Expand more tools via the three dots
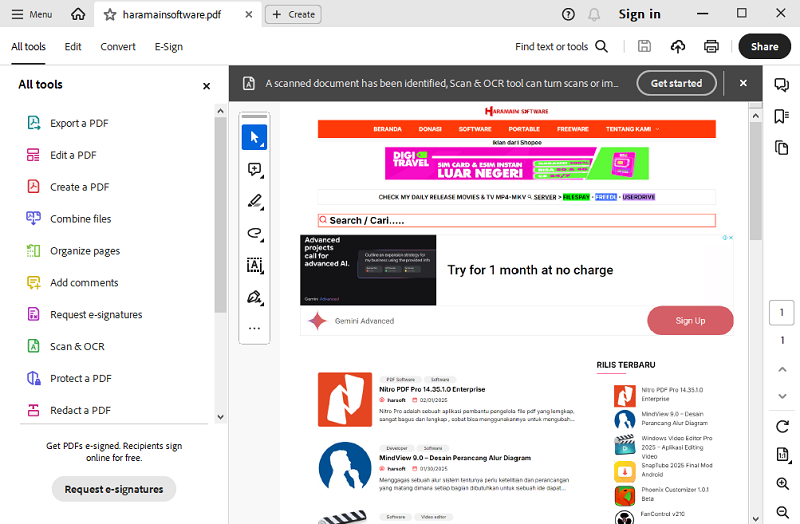 (x=254, y=328)
